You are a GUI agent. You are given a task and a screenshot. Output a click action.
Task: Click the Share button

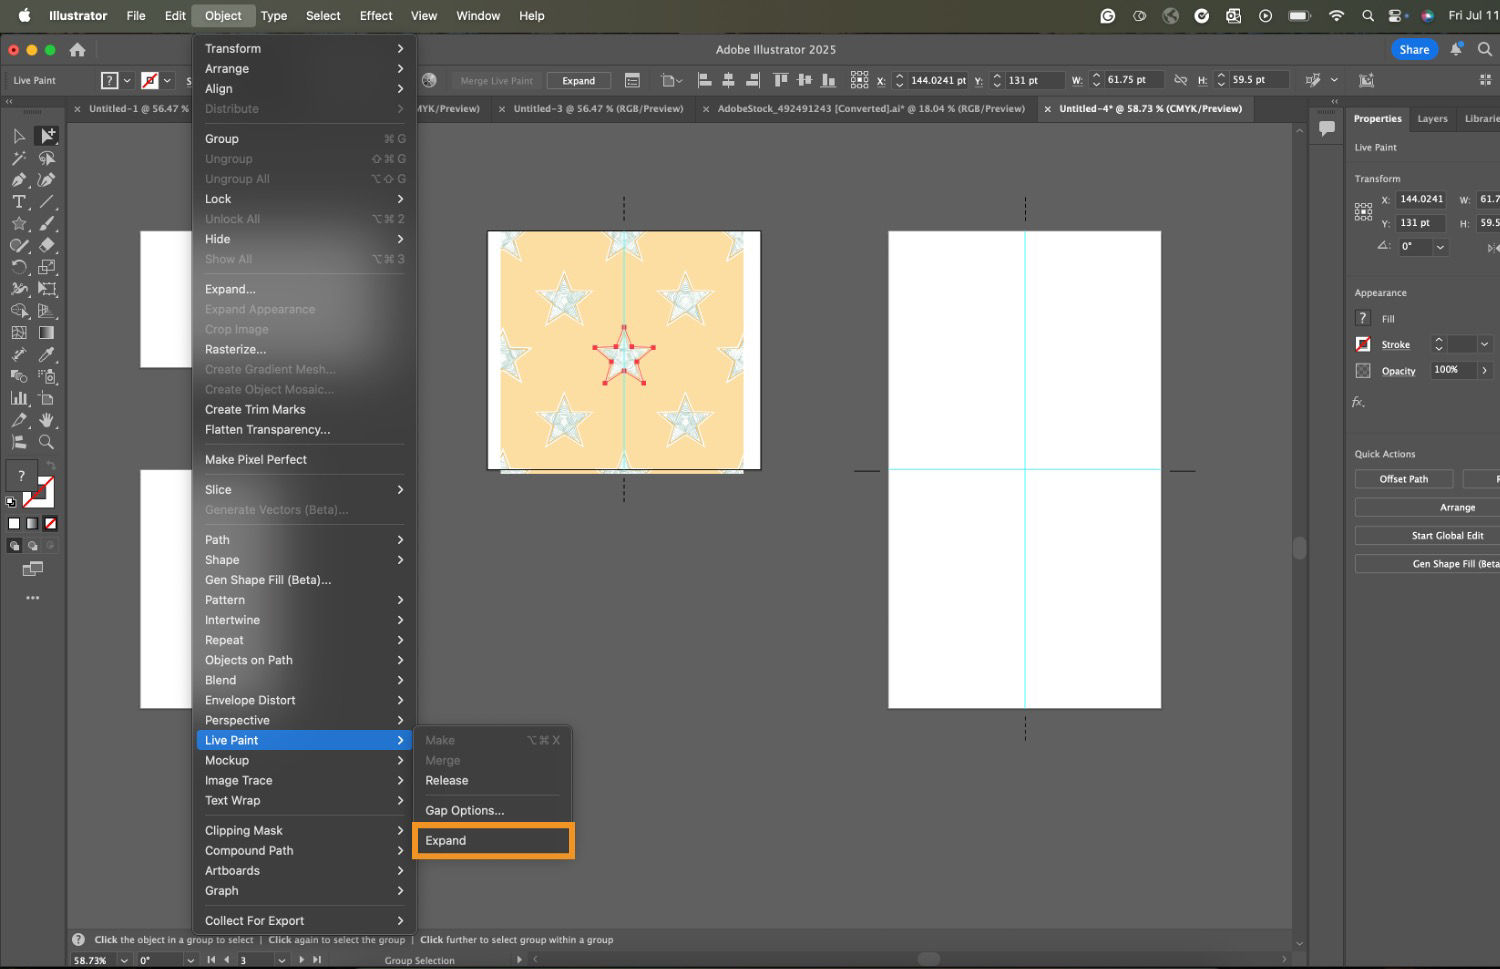(1414, 48)
